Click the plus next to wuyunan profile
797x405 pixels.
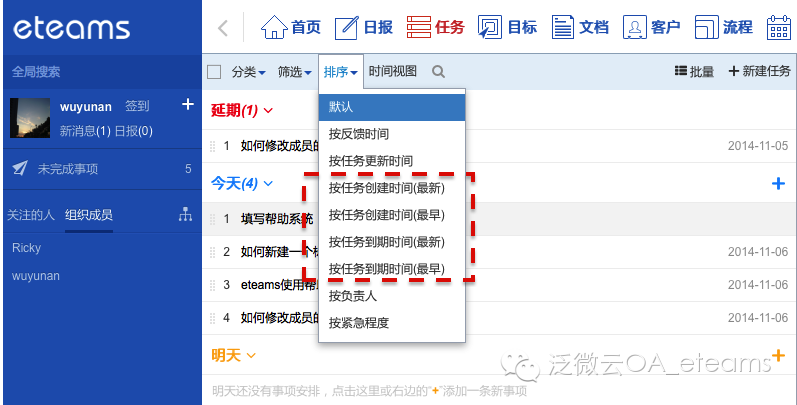point(188,104)
